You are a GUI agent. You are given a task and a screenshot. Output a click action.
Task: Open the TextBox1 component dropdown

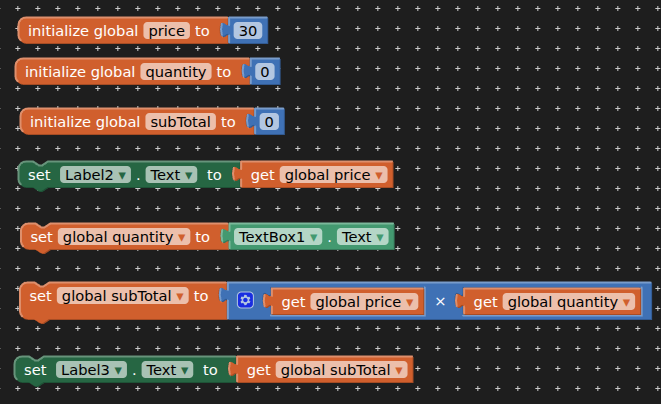point(278,237)
